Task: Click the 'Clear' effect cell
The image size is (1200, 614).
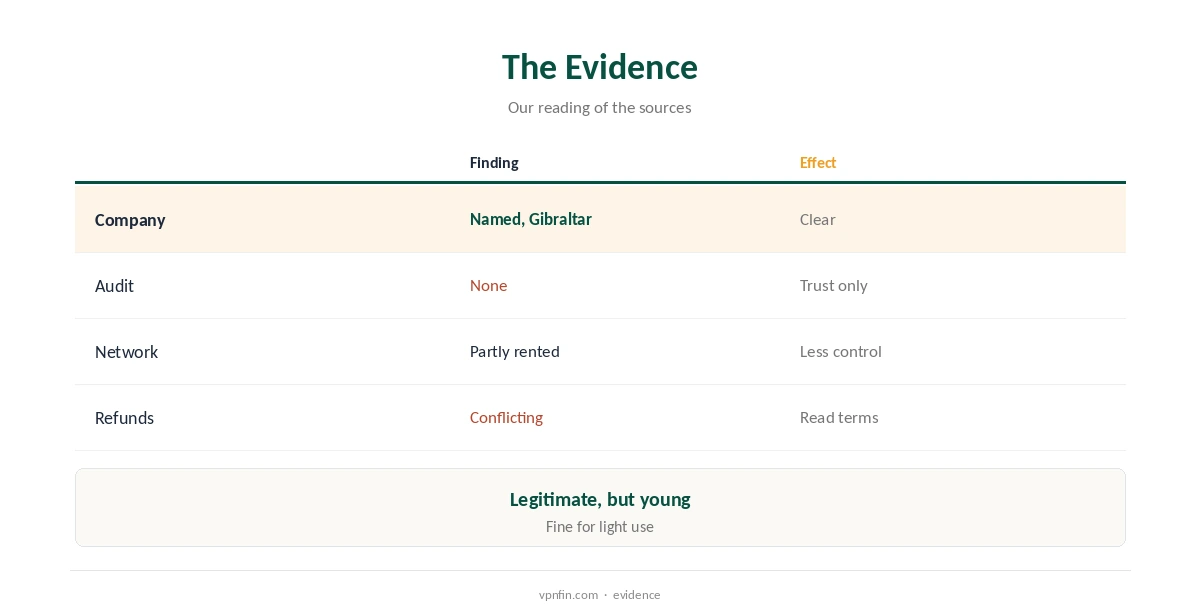Action: [817, 219]
